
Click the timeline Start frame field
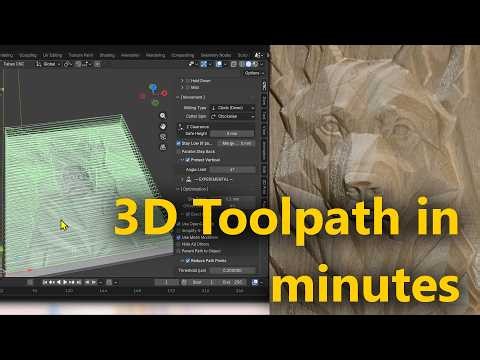(x=202, y=282)
